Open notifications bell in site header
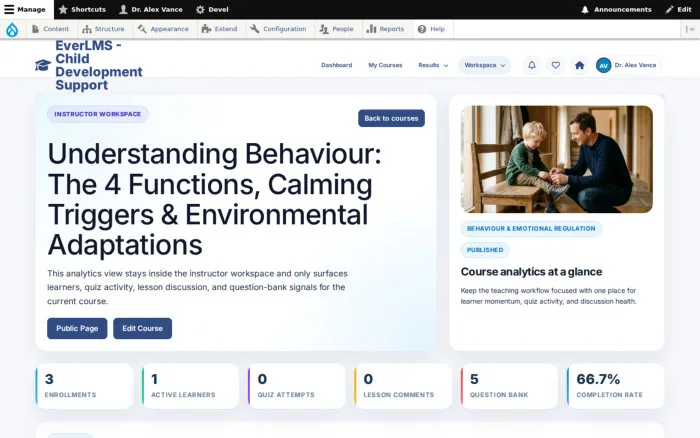This screenshot has width=700, height=438. coord(532,65)
